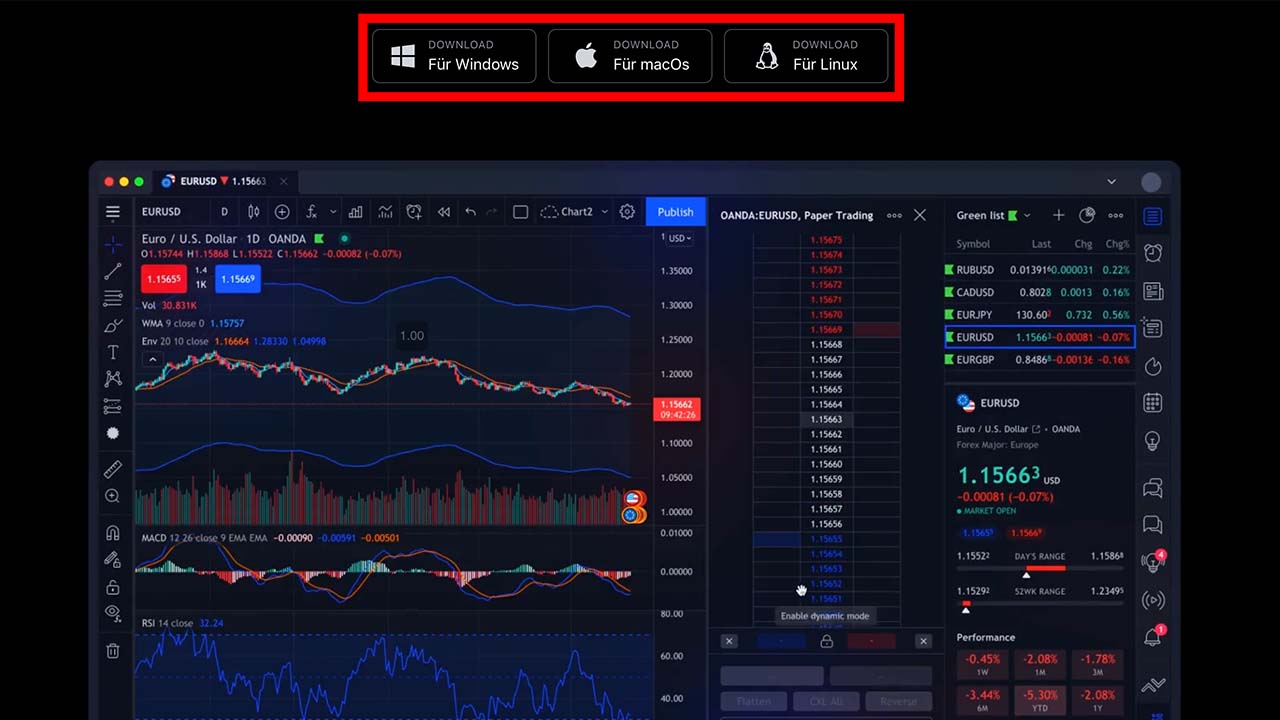Click the compare or add symbol plus icon

[282, 212]
